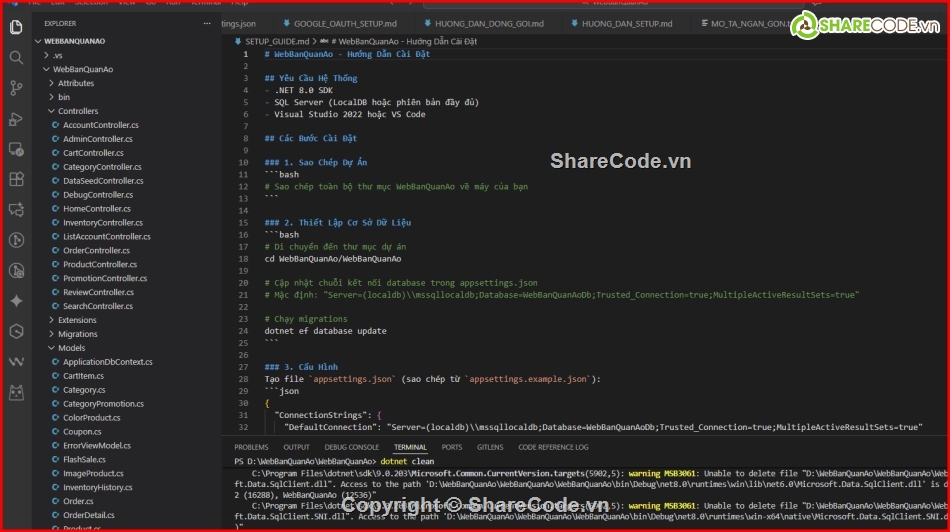Click the zigzag W icon in activity bar
The image size is (950, 532).
click(16, 362)
